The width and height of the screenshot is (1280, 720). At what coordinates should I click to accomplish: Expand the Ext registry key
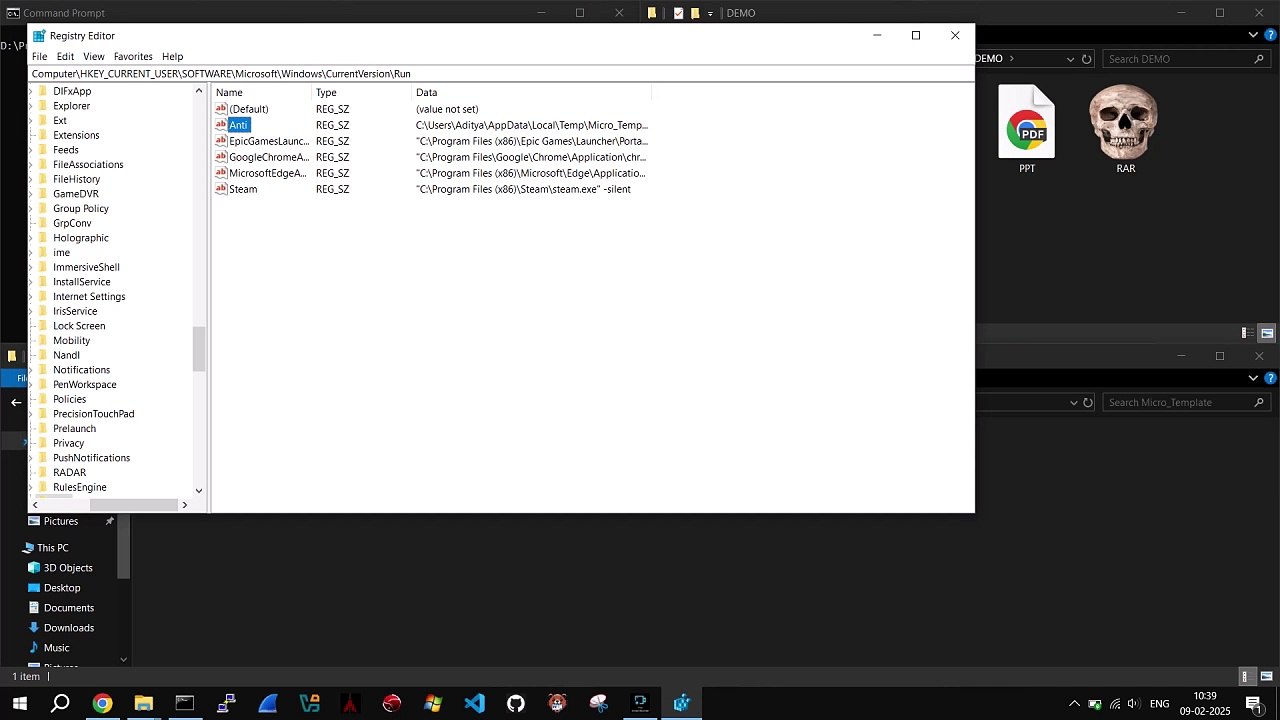[x=30, y=121]
